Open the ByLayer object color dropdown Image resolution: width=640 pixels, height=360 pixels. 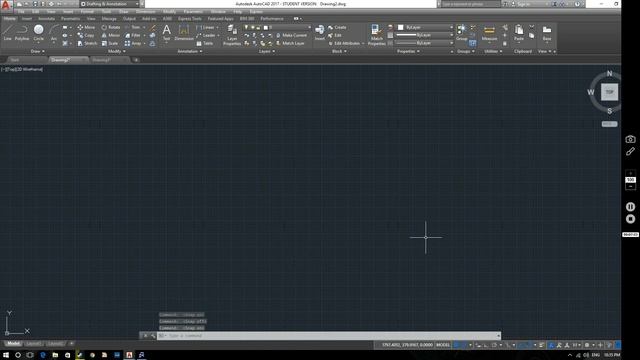(426, 27)
